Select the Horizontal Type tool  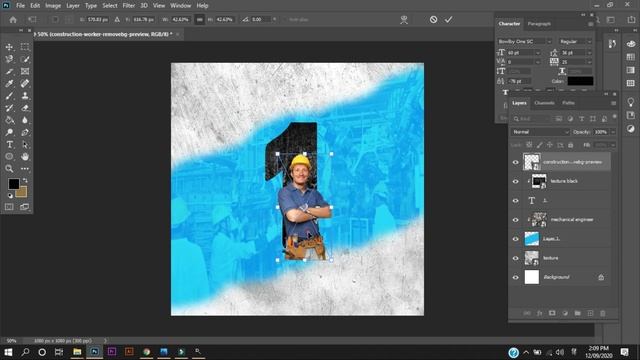click(9, 144)
